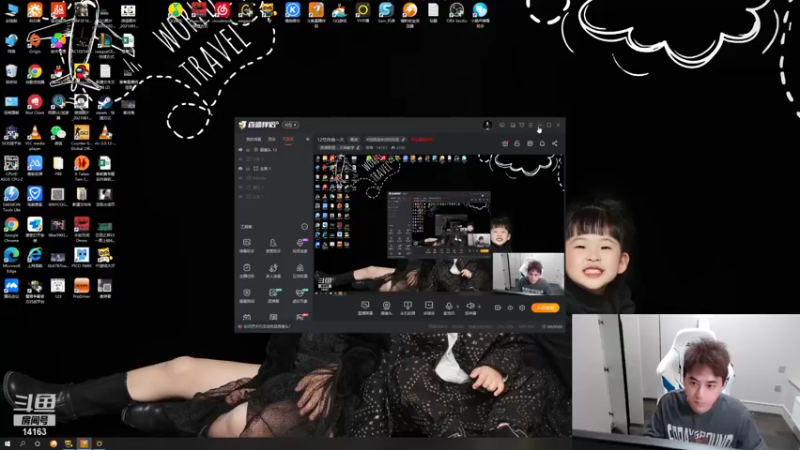Click the taskbar search icon
This screenshot has width=800, height=450.
22,444
